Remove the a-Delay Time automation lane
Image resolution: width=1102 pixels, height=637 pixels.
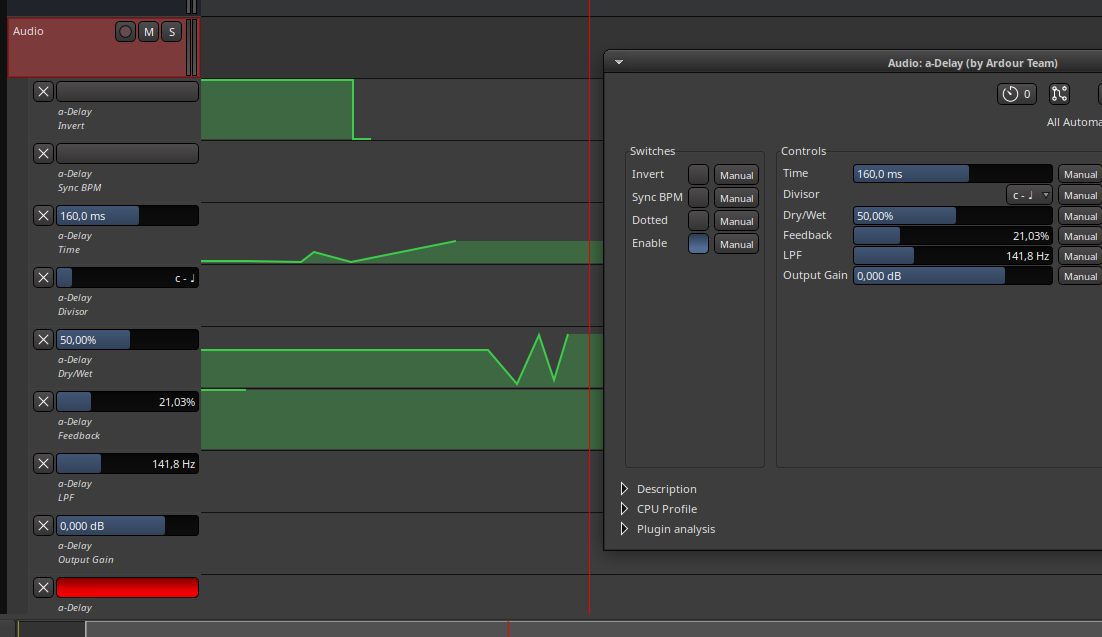coord(43,215)
